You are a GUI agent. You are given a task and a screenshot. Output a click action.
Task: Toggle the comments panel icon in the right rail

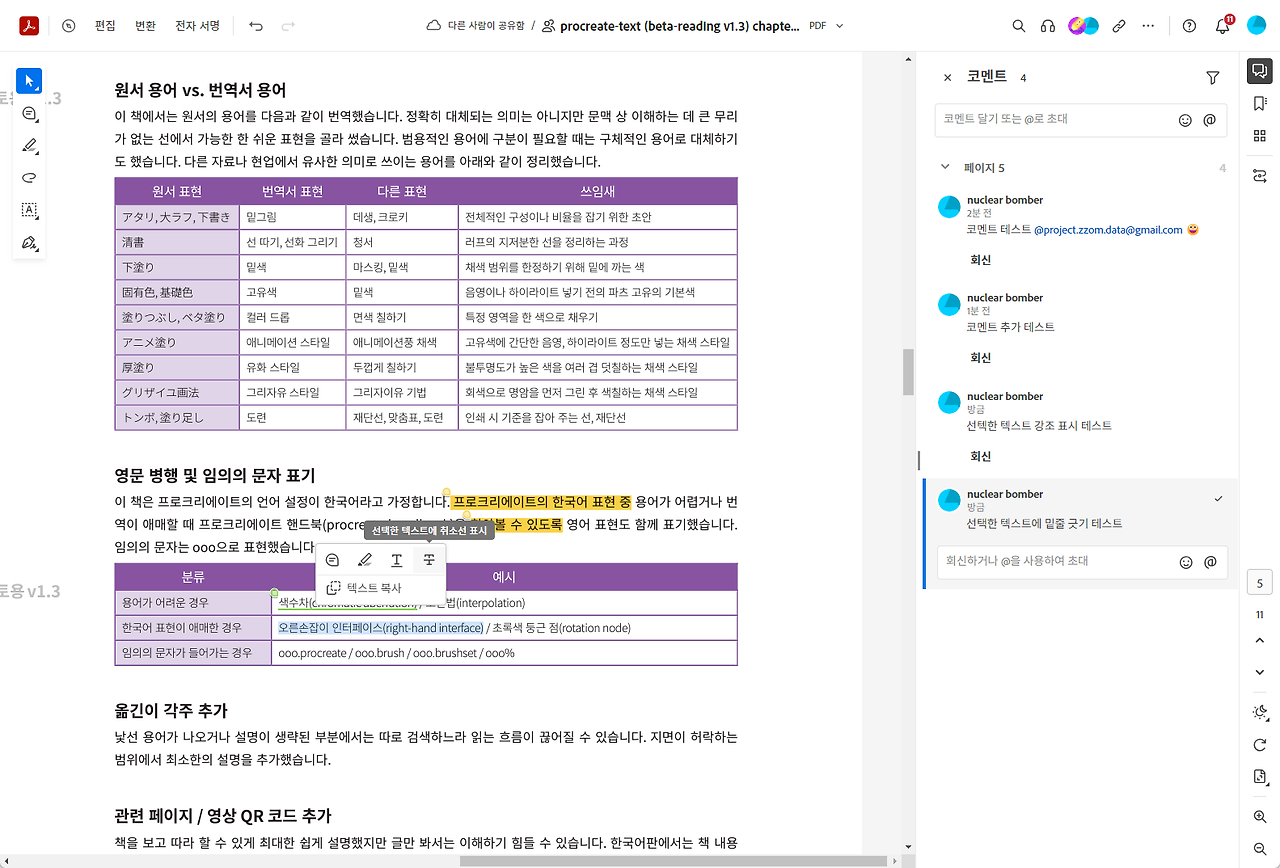click(1259, 71)
